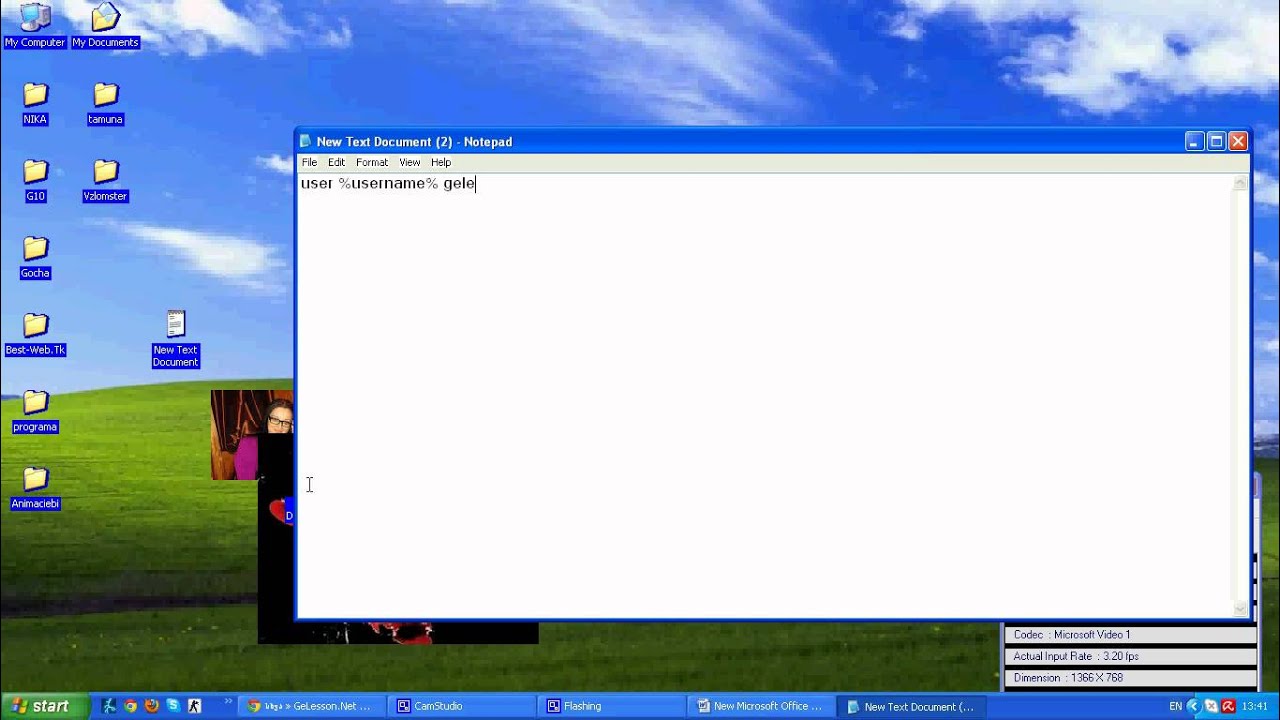Open the Format menu in Notepad
This screenshot has width=1280, height=720.
tap(372, 162)
